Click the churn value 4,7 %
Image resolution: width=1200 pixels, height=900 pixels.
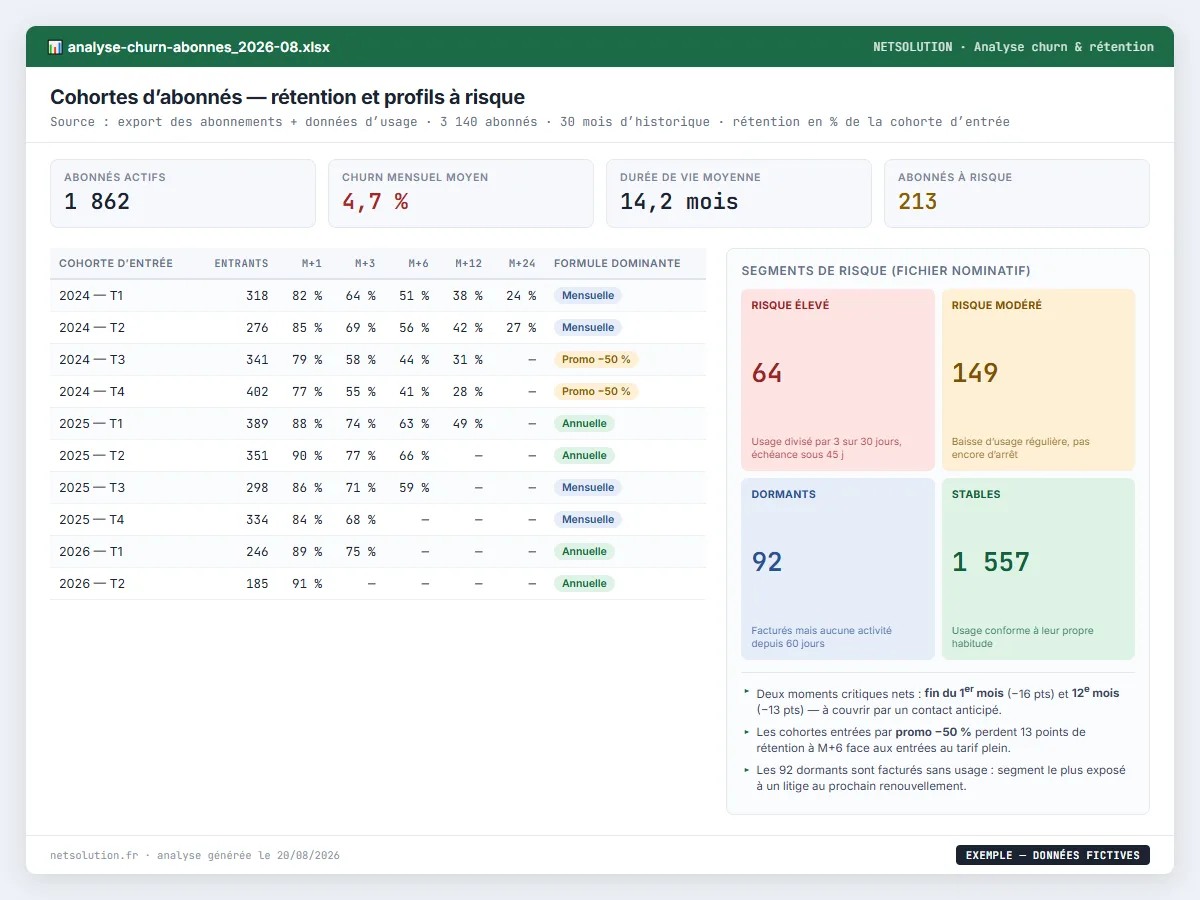point(375,202)
